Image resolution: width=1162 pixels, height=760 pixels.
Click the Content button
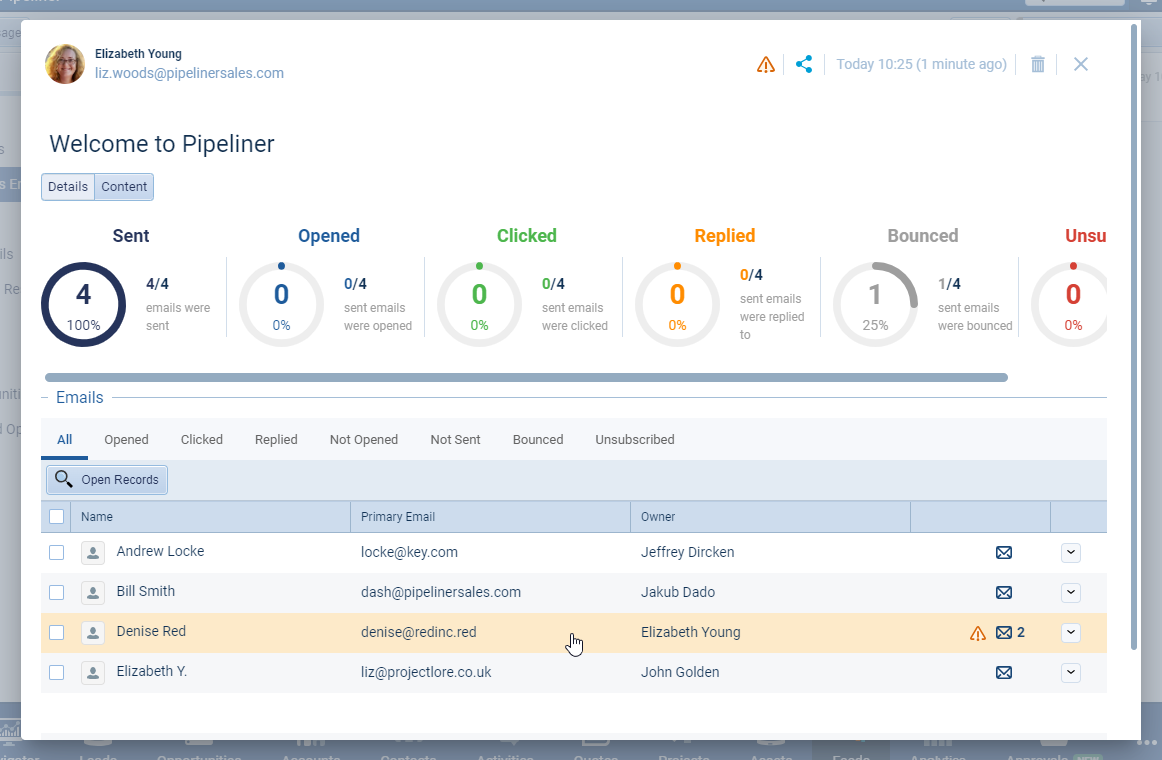click(x=124, y=187)
